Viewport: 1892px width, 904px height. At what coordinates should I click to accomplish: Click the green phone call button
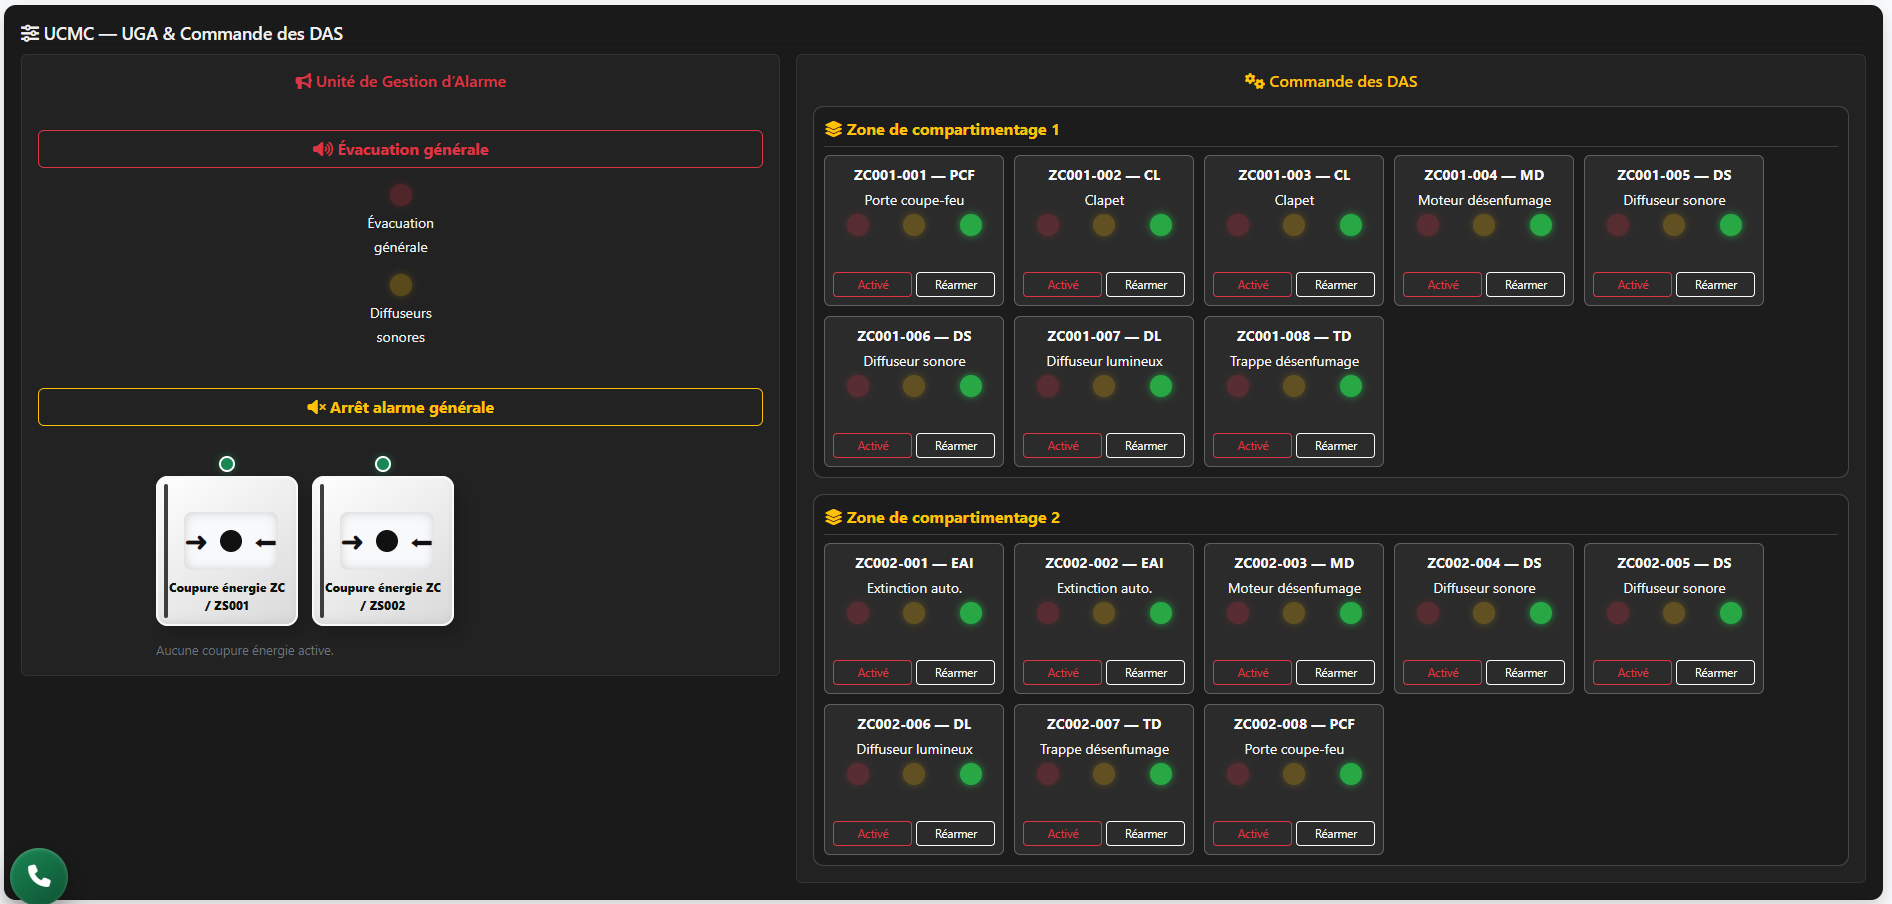39,876
